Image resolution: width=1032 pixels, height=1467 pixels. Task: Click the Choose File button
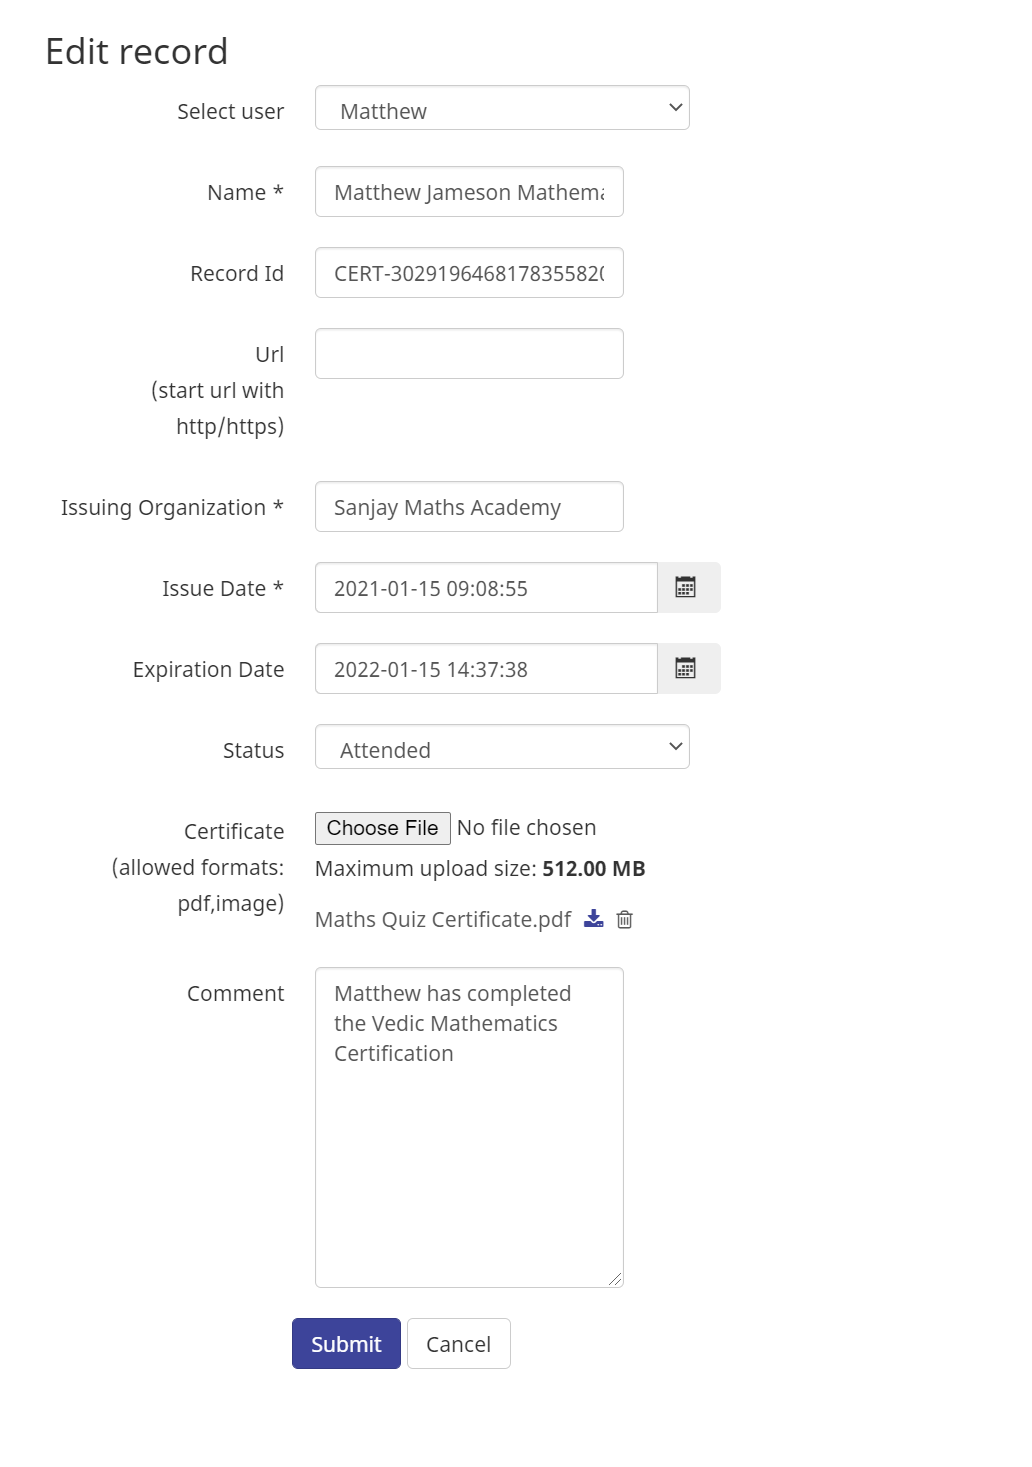click(x=382, y=828)
